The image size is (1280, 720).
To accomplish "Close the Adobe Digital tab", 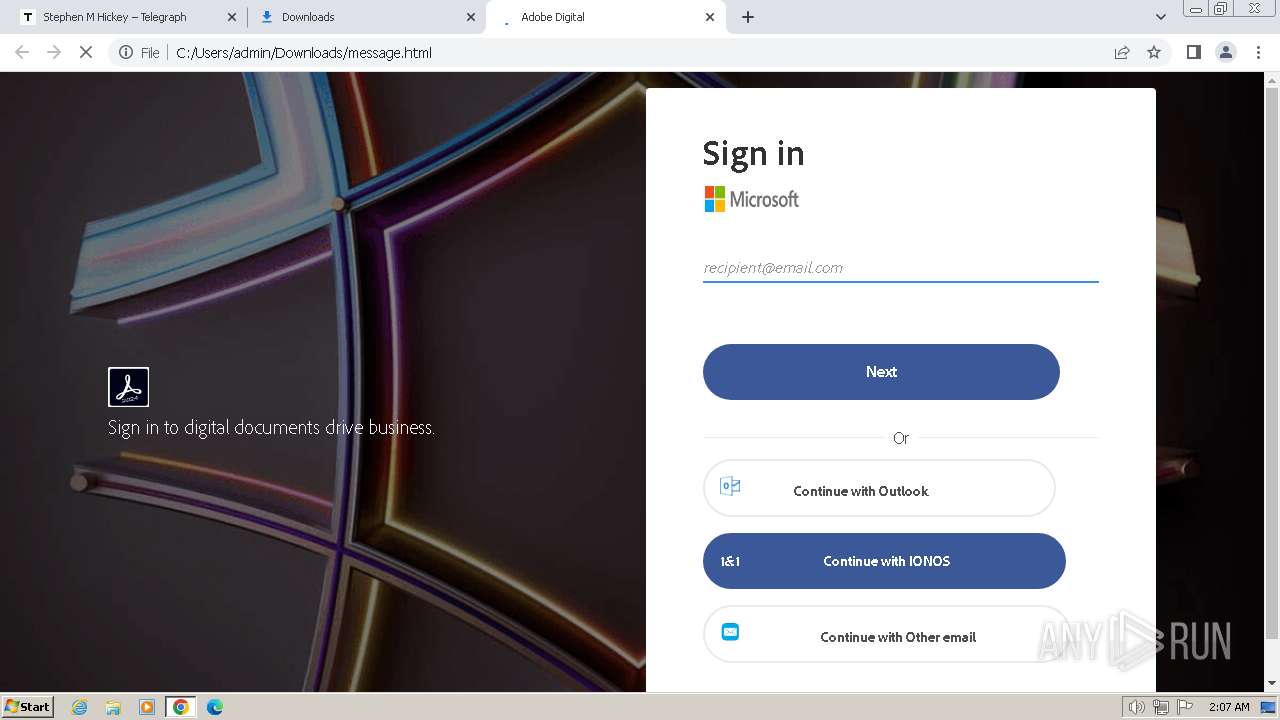I will coord(710,17).
